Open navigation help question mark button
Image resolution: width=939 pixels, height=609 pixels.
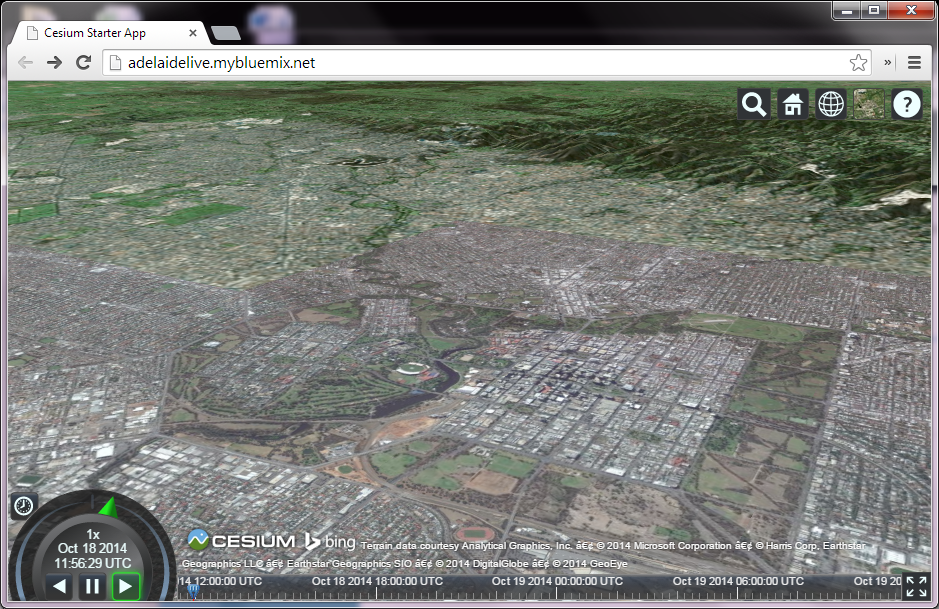point(907,105)
